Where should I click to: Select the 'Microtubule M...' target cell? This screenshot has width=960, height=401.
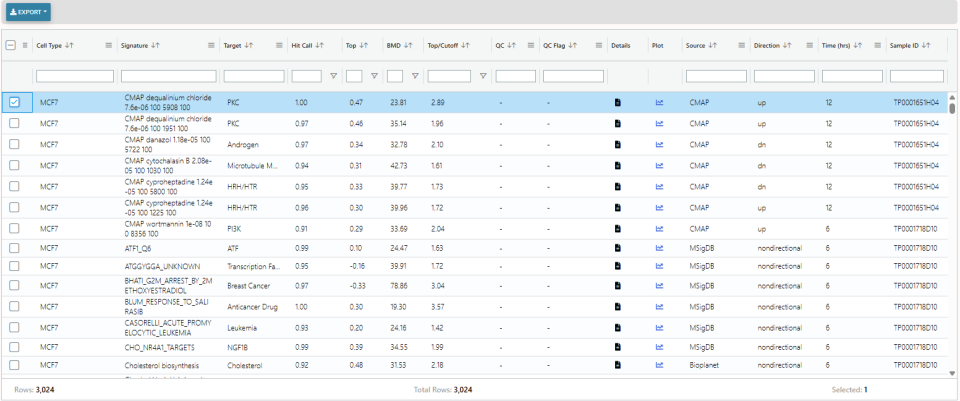point(251,165)
